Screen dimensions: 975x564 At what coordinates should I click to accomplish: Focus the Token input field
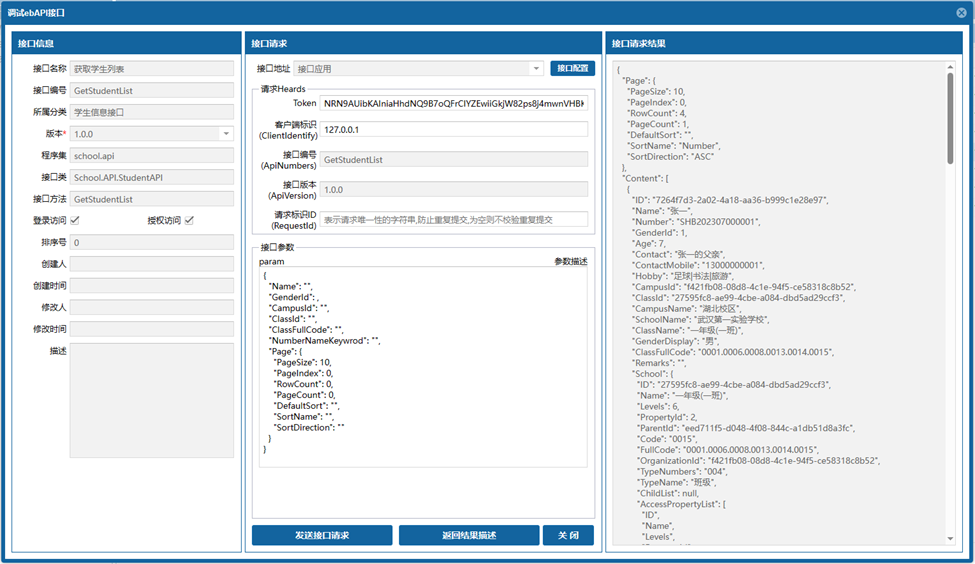453,103
